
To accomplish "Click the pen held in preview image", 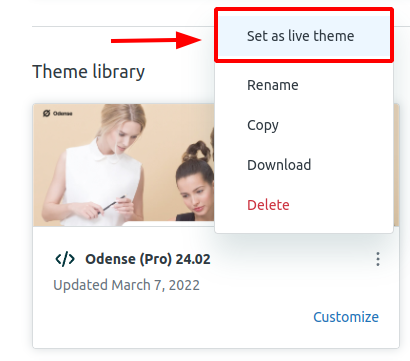I will [x=113, y=203].
